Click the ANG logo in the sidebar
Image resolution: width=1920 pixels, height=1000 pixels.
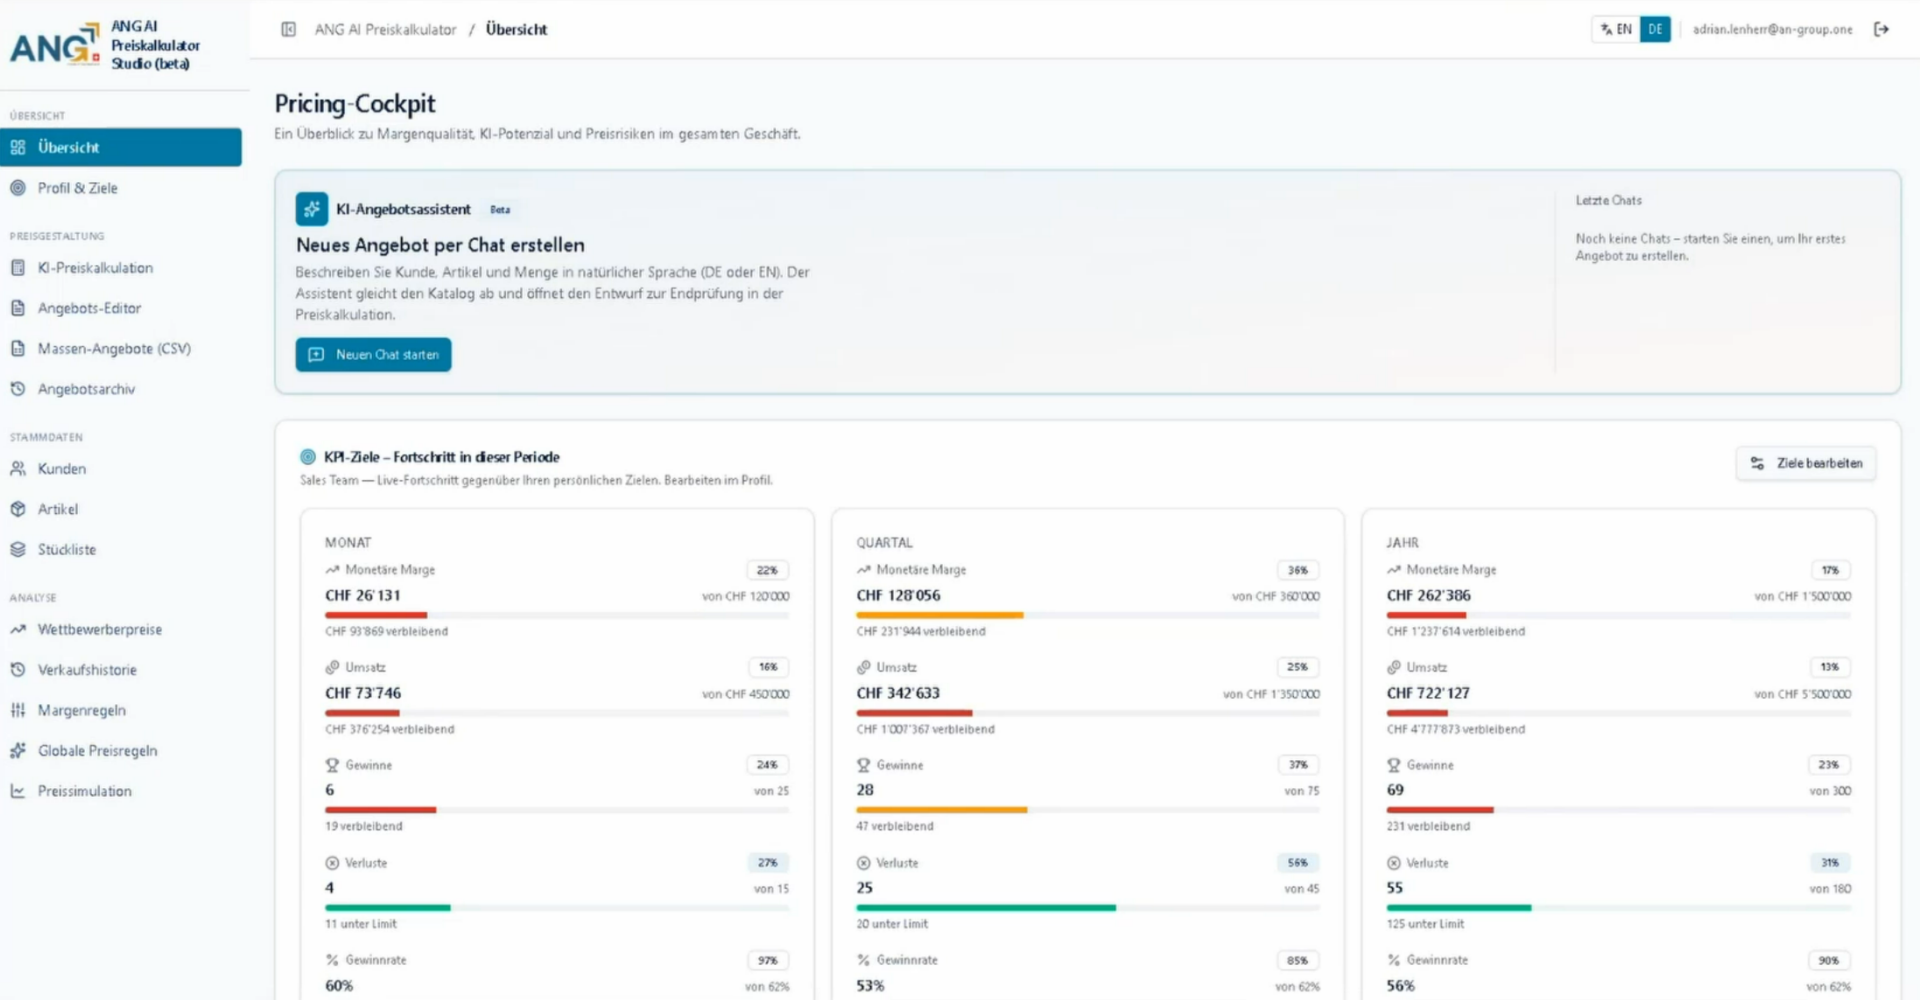[54, 45]
